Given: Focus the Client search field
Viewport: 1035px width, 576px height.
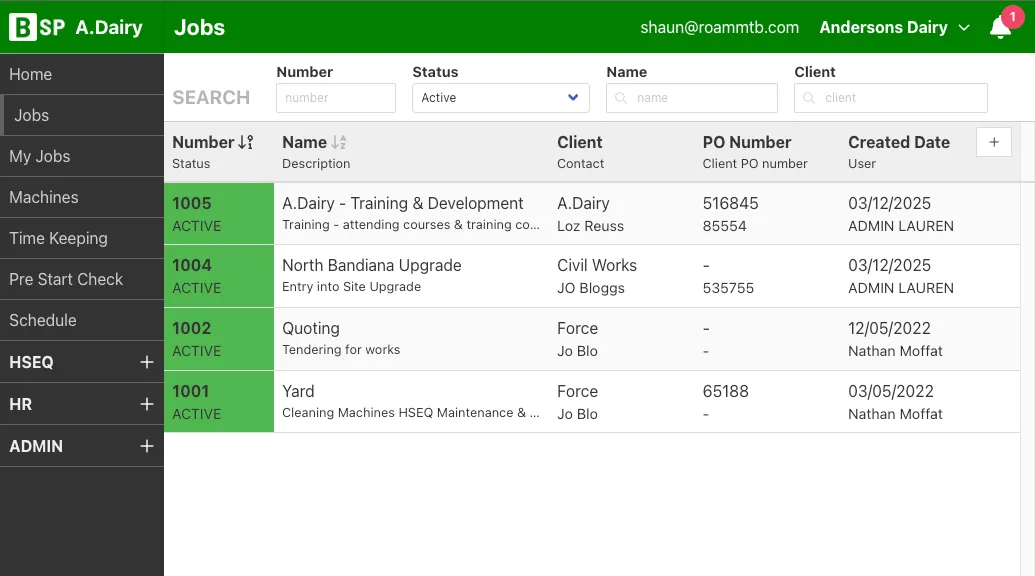Looking at the screenshot, I should tap(890, 98).
